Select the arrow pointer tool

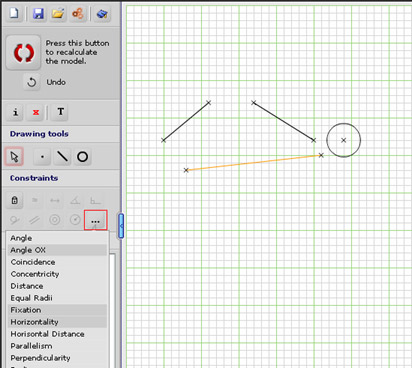coord(14,156)
